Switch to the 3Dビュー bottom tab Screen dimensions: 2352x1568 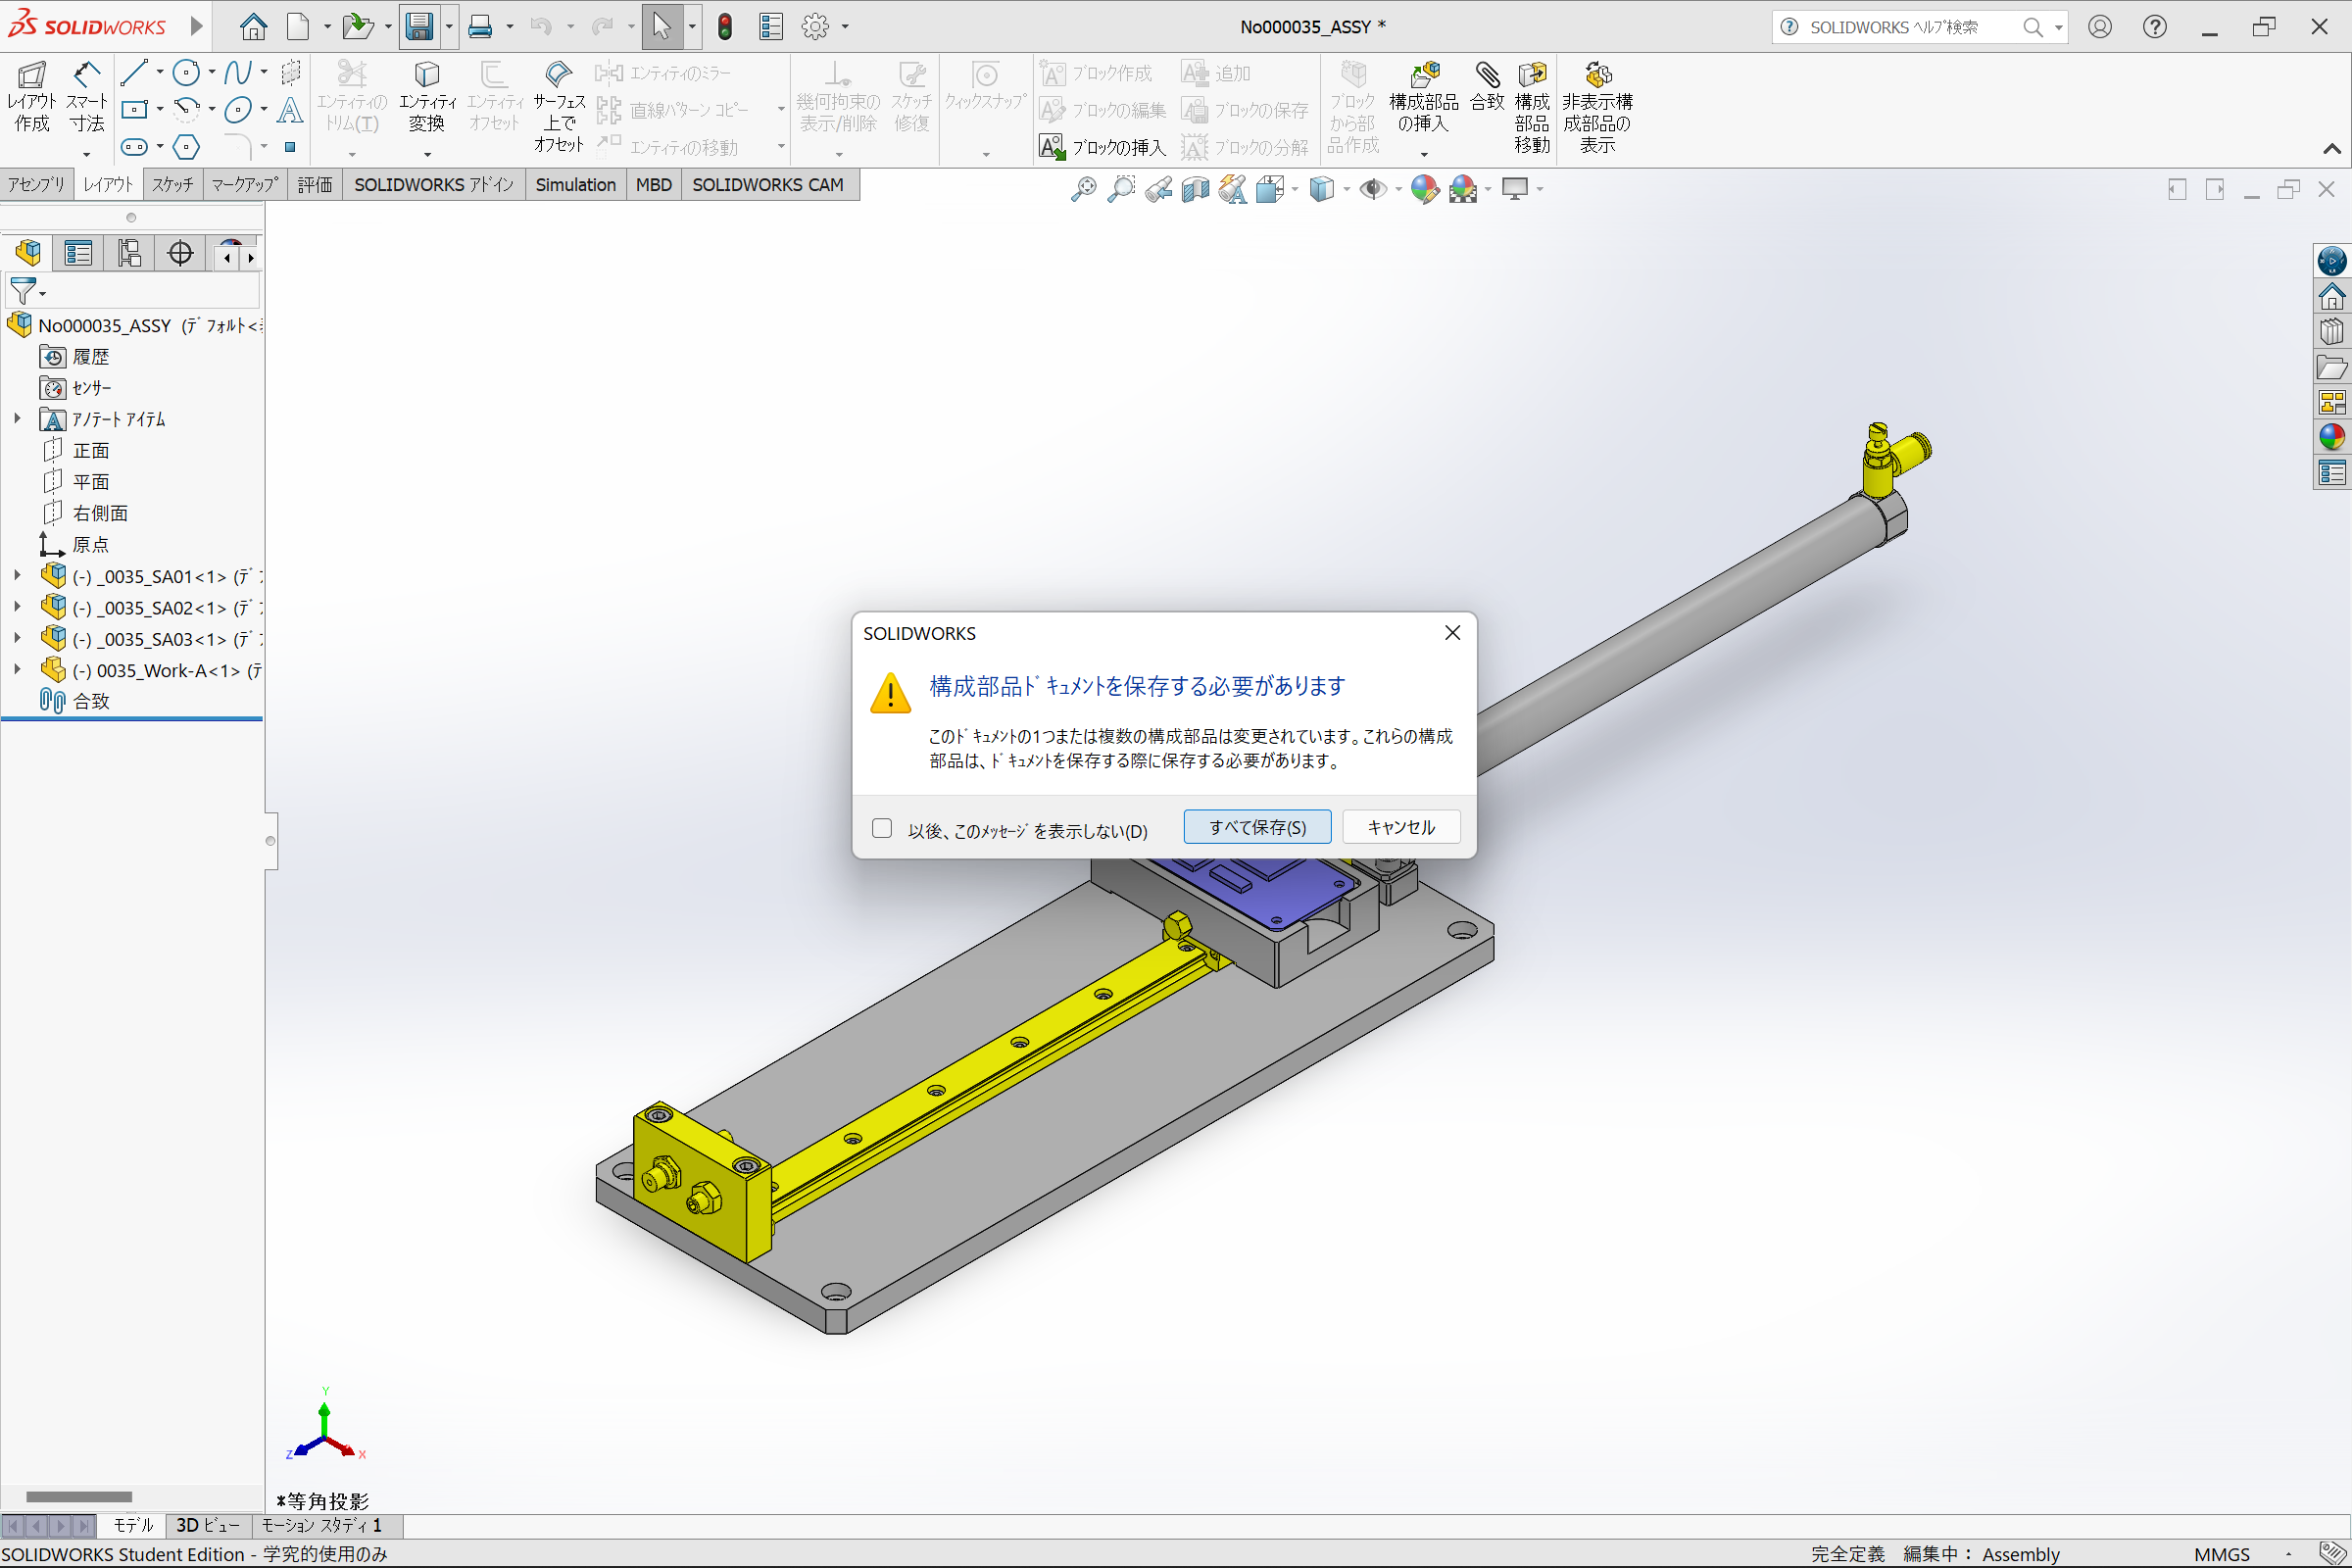(x=208, y=1525)
